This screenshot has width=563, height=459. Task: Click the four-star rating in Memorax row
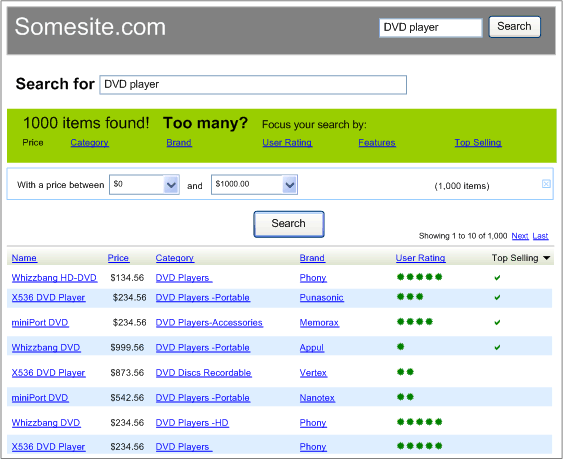(x=415, y=321)
